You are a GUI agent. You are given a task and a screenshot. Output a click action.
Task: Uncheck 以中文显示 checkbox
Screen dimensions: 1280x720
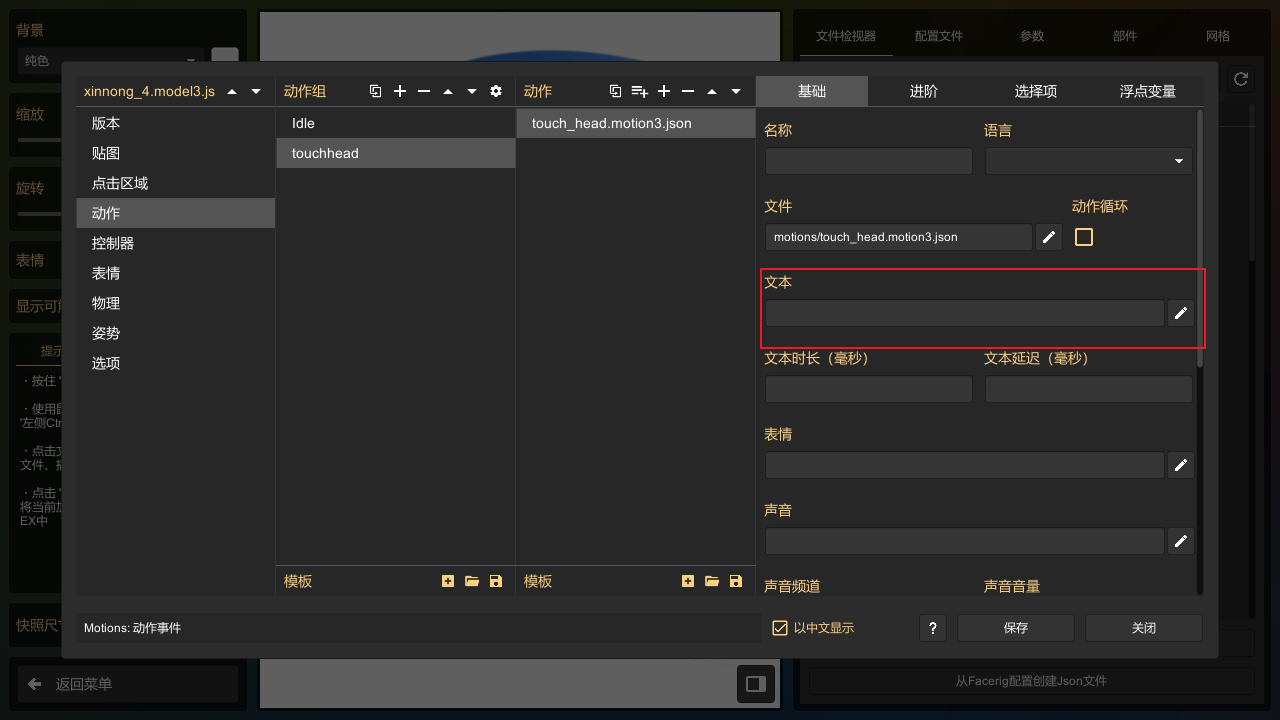pyautogui.click(x=781, y=628)
